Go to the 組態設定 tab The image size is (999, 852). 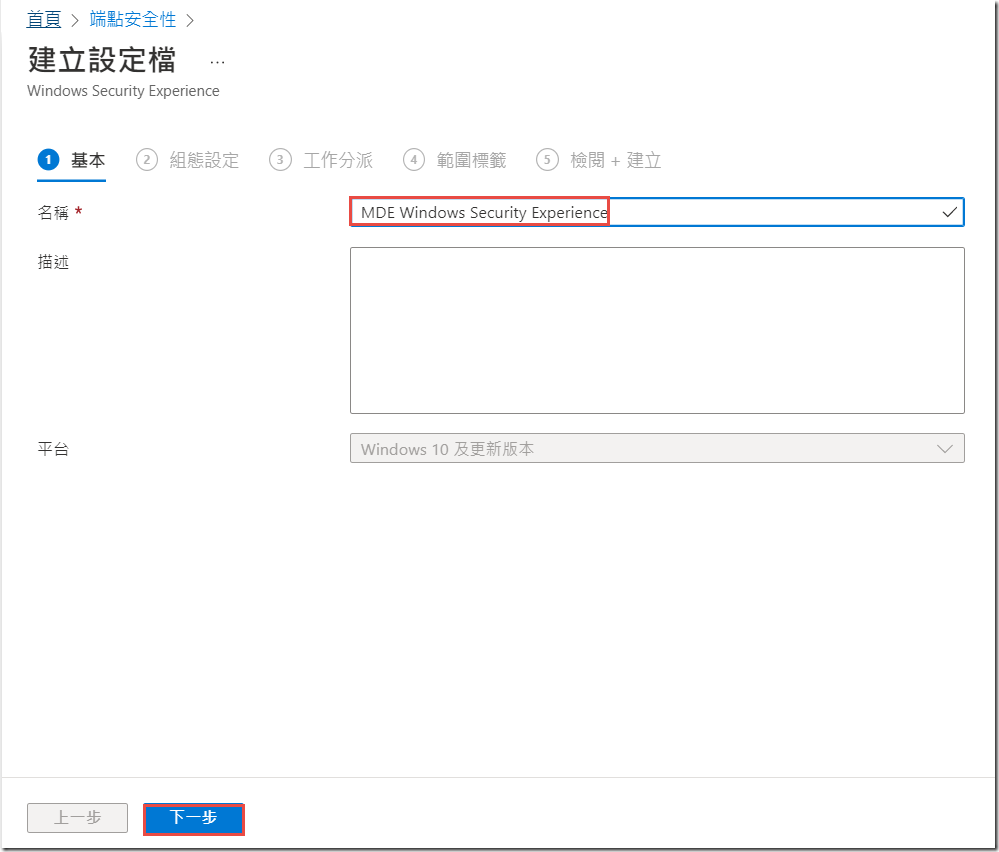(204, 160)
